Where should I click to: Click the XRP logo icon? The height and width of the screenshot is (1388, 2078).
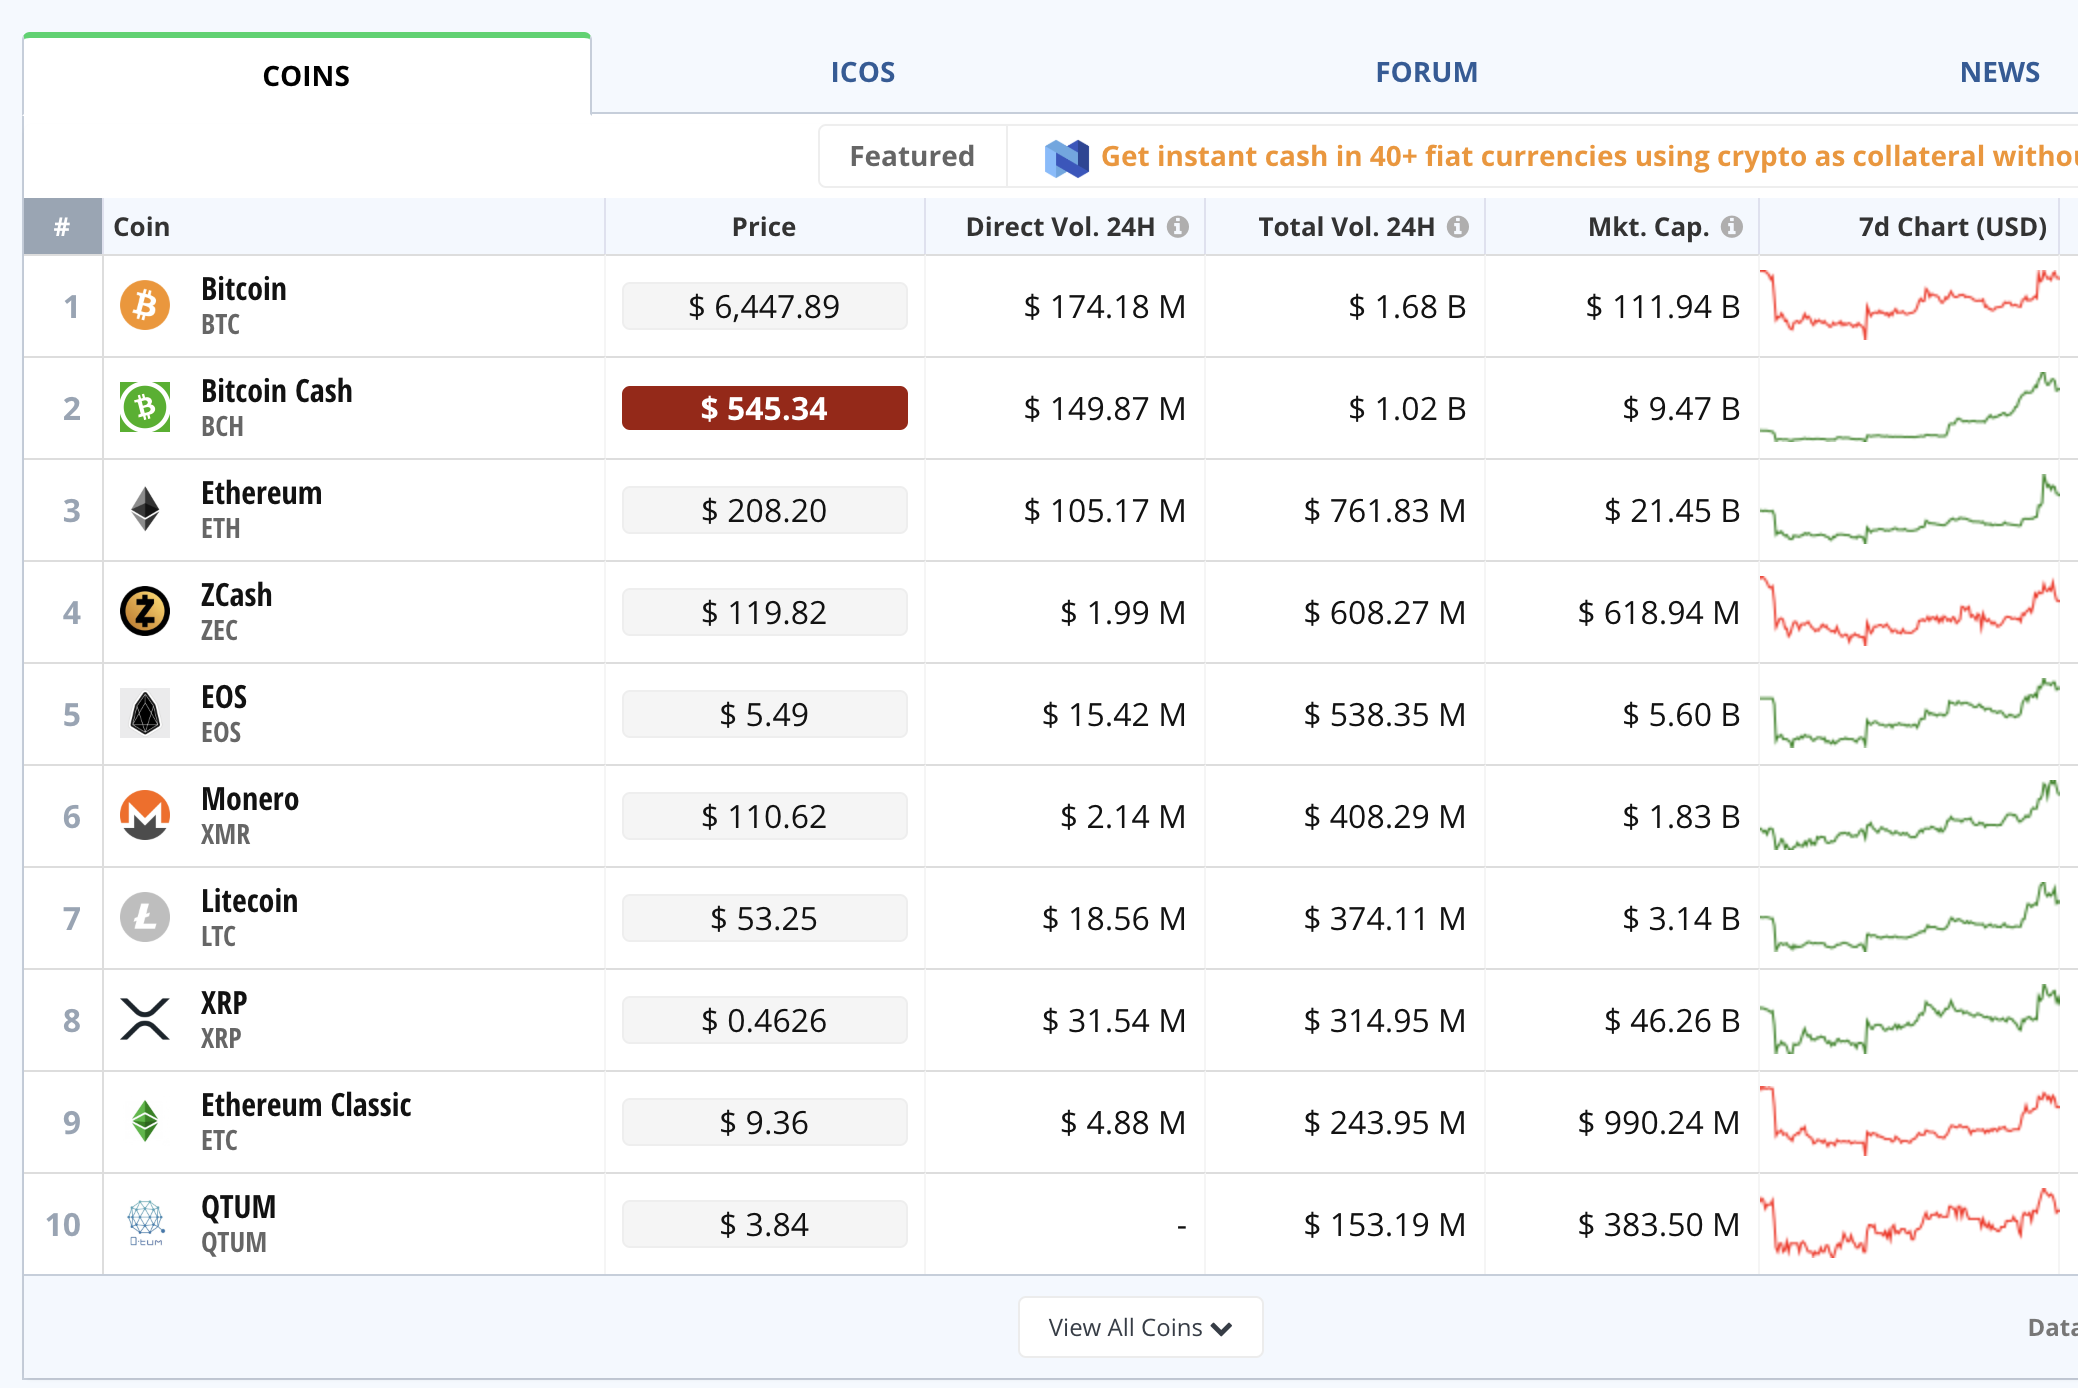pos(145,1019)
